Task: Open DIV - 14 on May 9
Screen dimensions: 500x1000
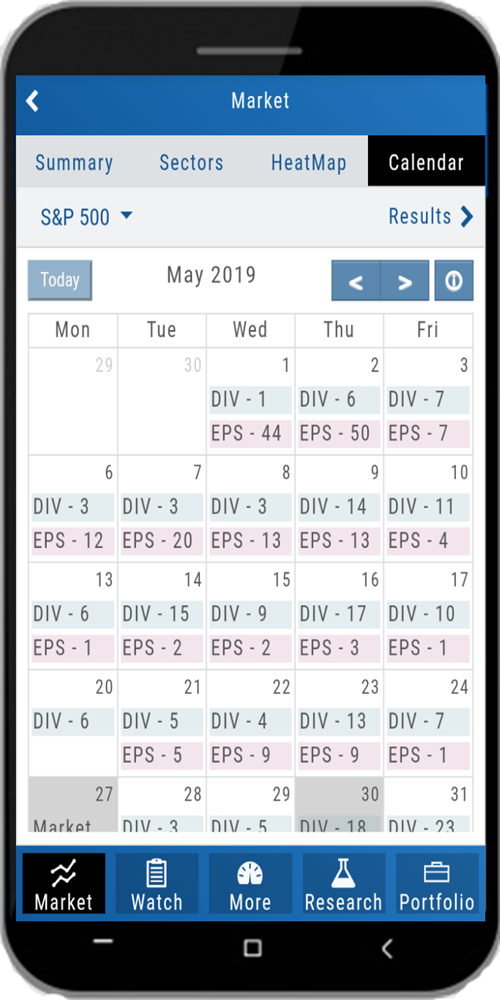Action: [339, 507]
